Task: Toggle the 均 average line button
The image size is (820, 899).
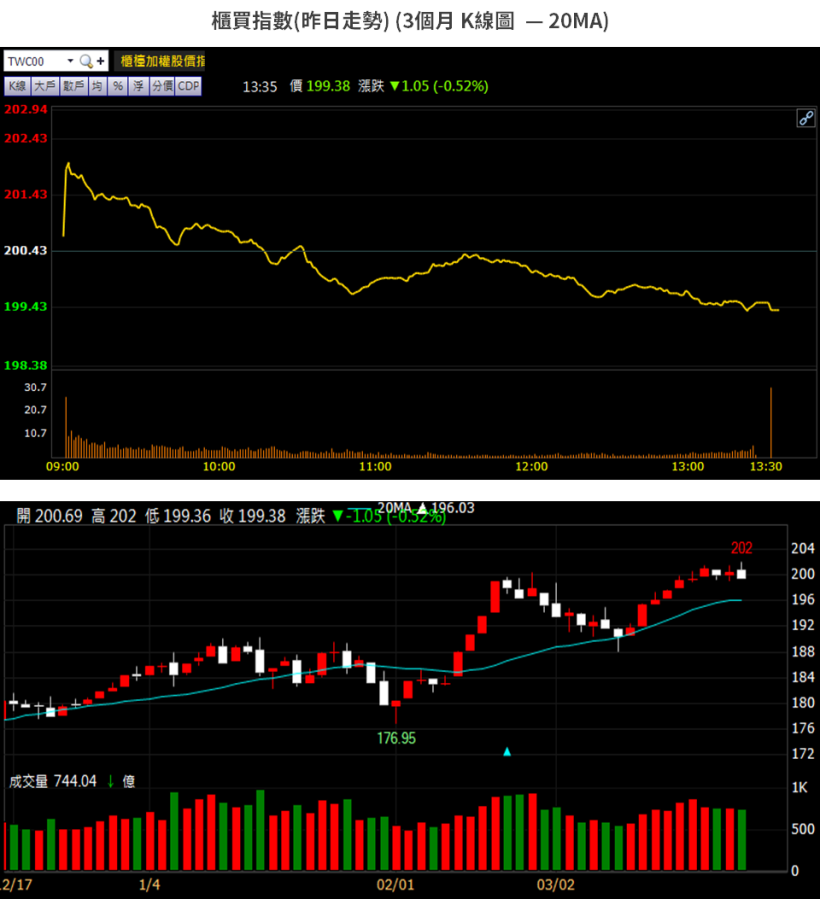Action: [x=97, y=87]
